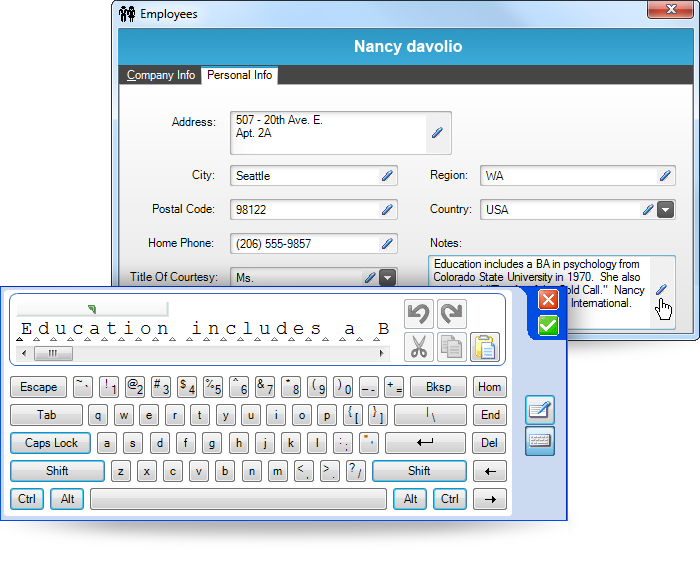Click the Redo arrow in keyboard panel
Screen dimensions: 700x571
pyautogui.click(x=452, y=313)
